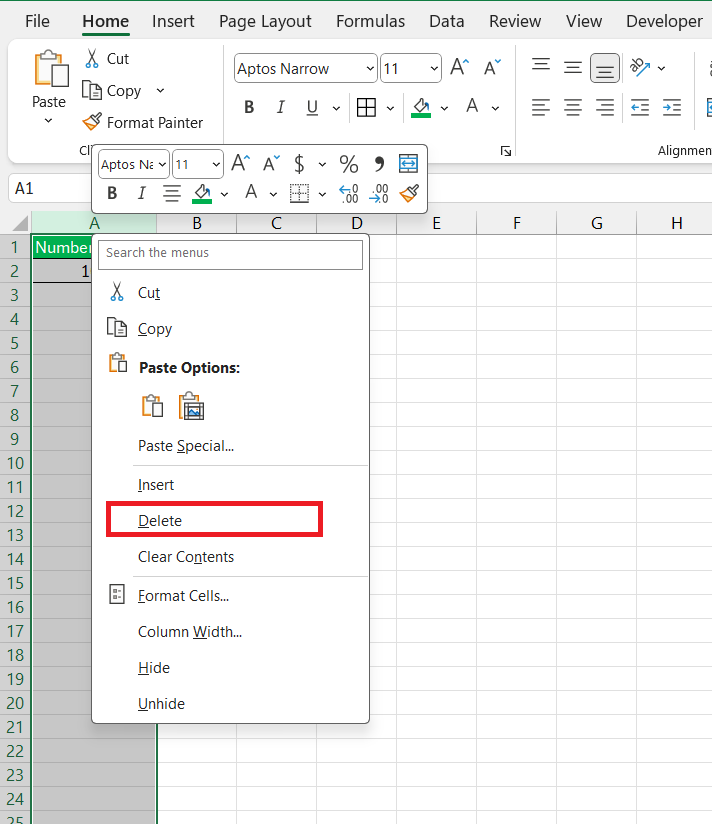Apply Comma Style on mini toolbar
This screenshot has width=712, height=824.
pos(379,164)
